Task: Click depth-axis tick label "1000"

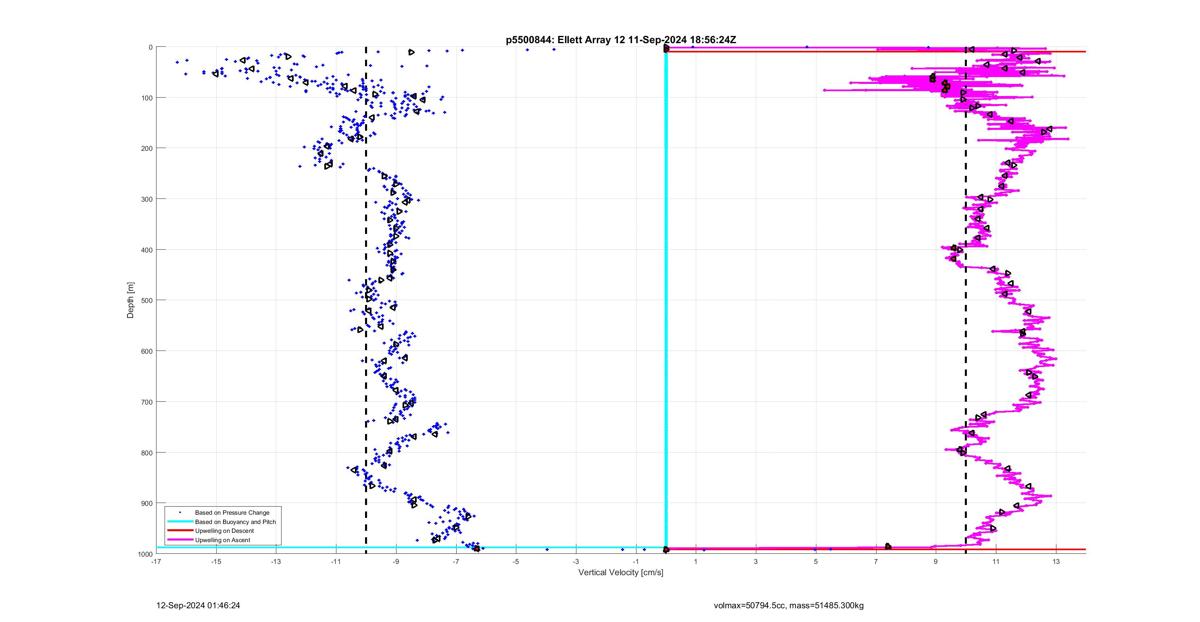Action: [144, 553]
